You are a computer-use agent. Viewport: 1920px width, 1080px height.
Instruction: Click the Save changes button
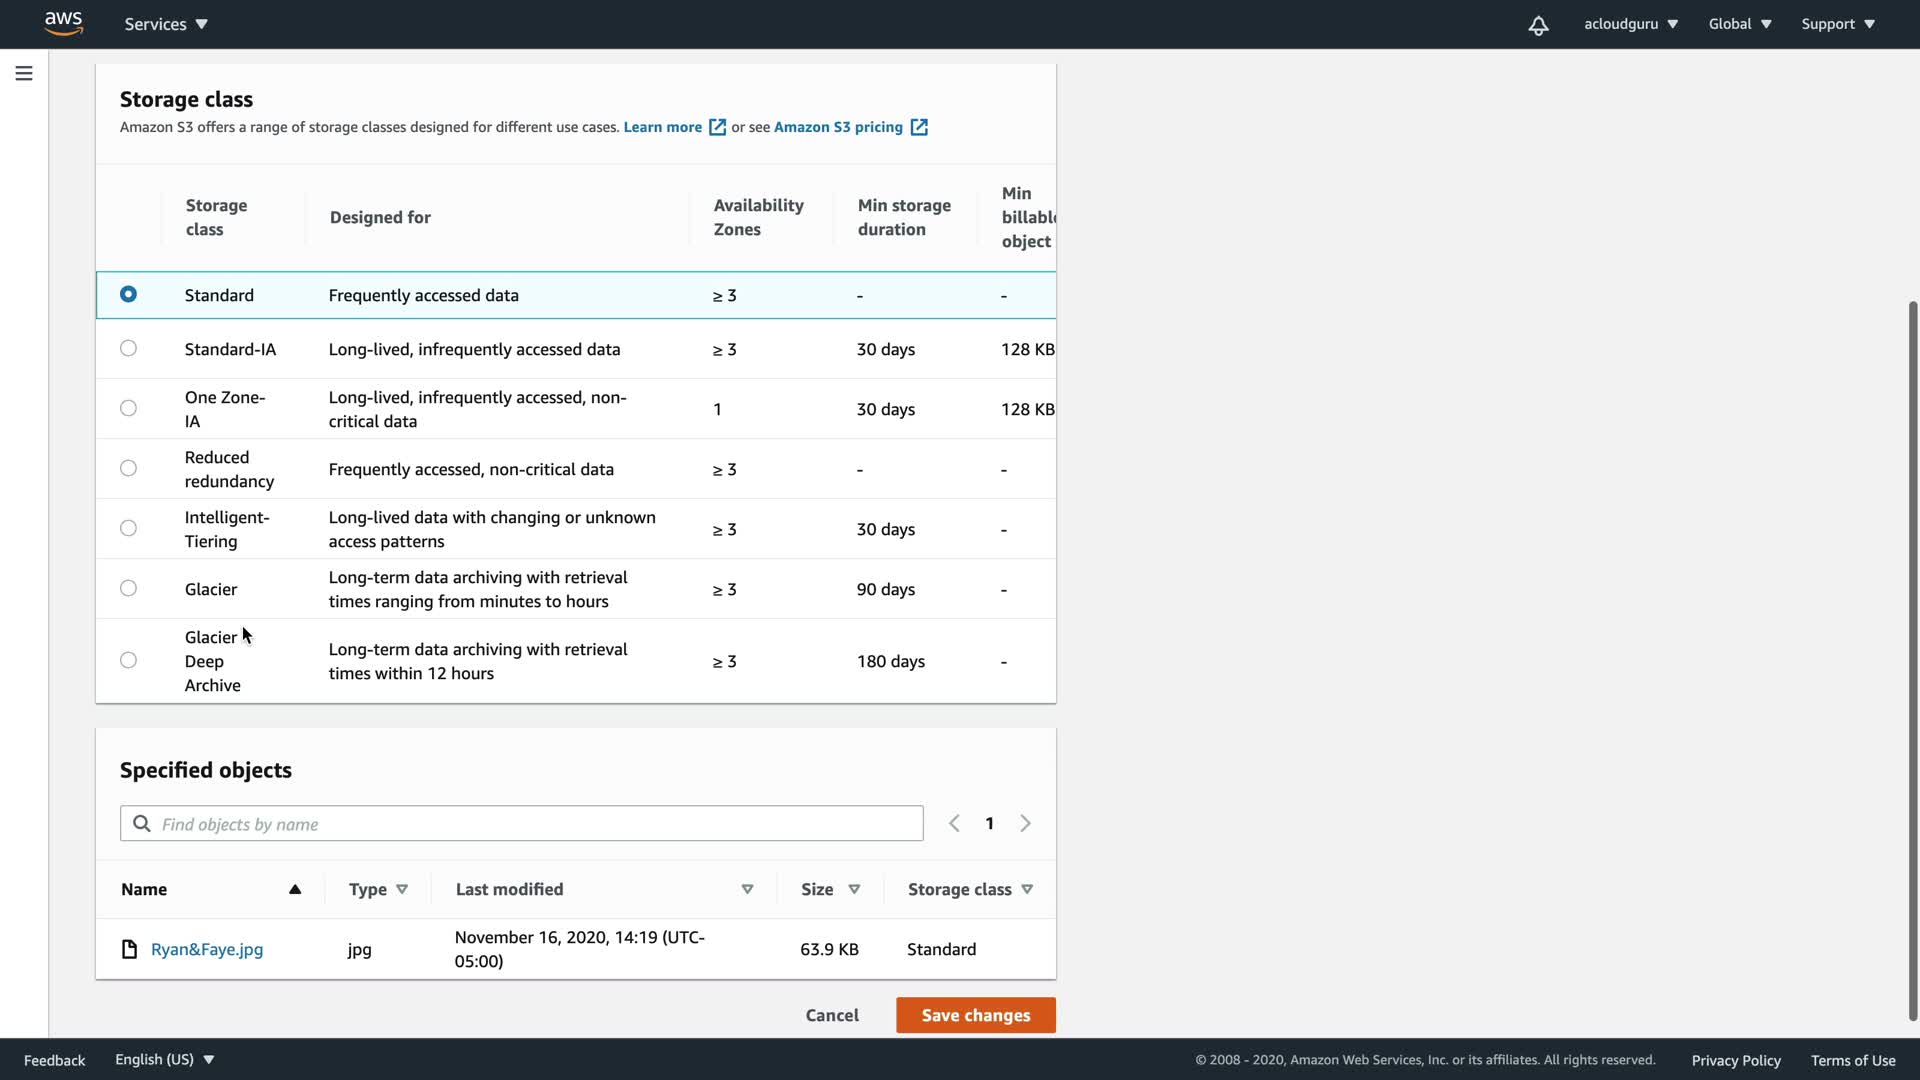(975, 1015)
